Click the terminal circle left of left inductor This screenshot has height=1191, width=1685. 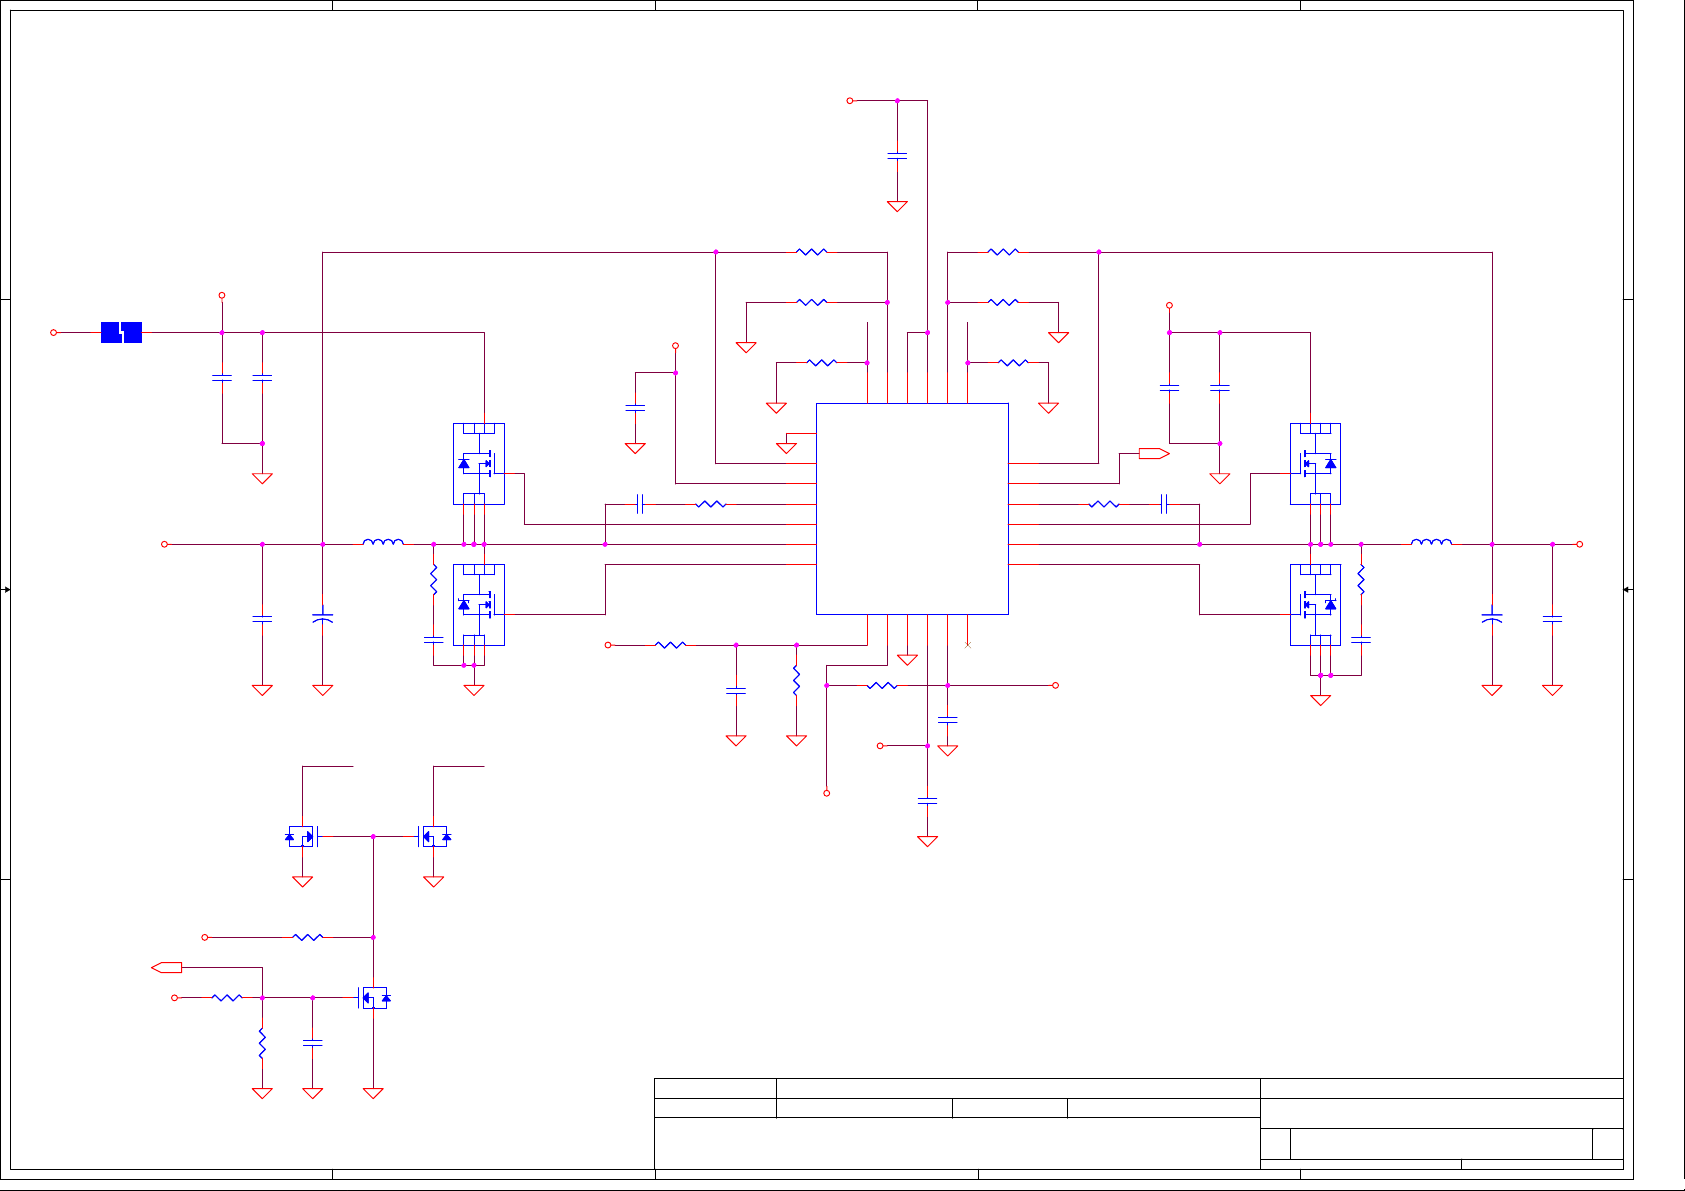click(165, 544)
